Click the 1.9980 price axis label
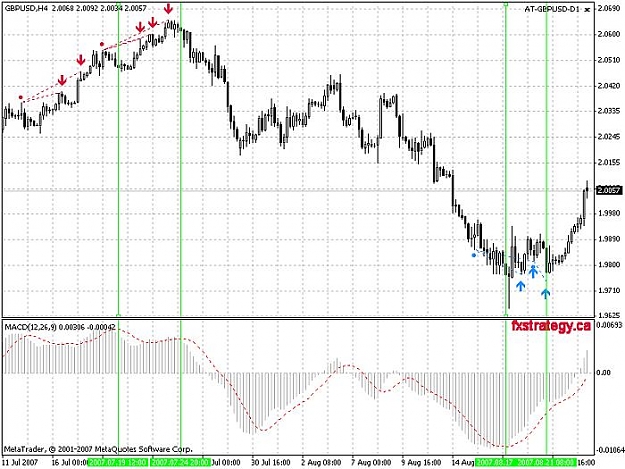The image size is (625, 469). (x=609, y=214)
